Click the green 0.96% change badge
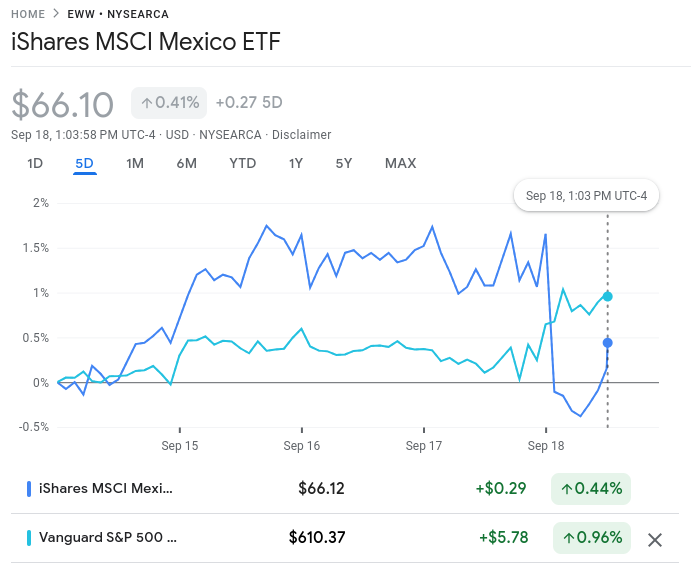 click(592, 538)
